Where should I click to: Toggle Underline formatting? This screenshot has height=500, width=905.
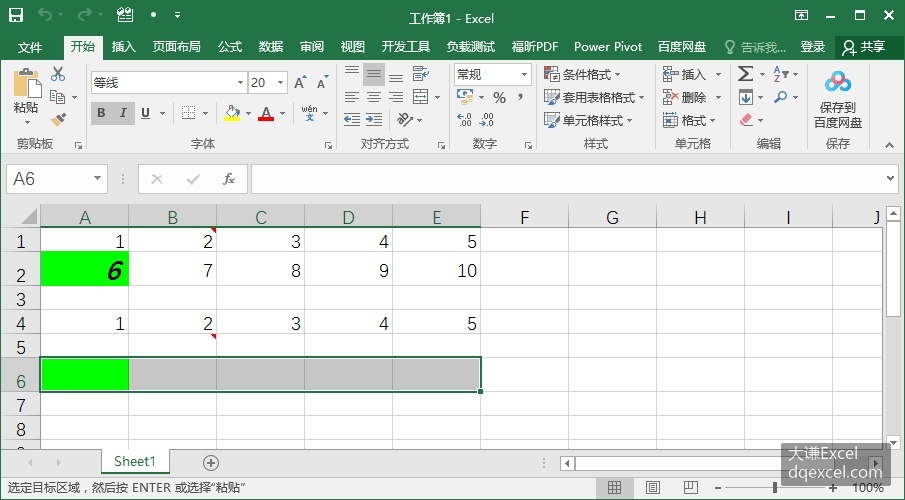tap(145, 113)
